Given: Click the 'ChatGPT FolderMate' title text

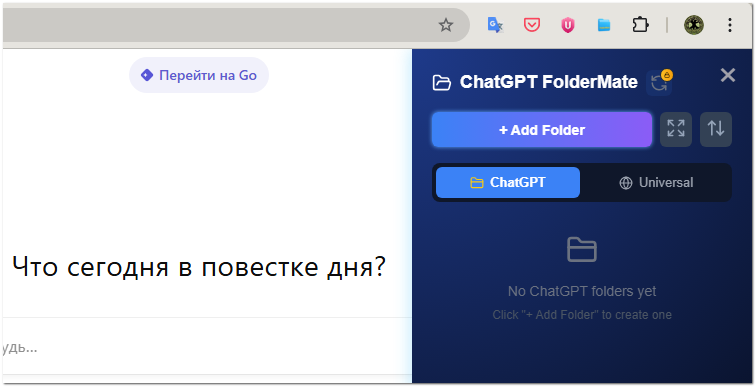Looking at the screenshot, I should pyautogui.click(x=549, y=82).
